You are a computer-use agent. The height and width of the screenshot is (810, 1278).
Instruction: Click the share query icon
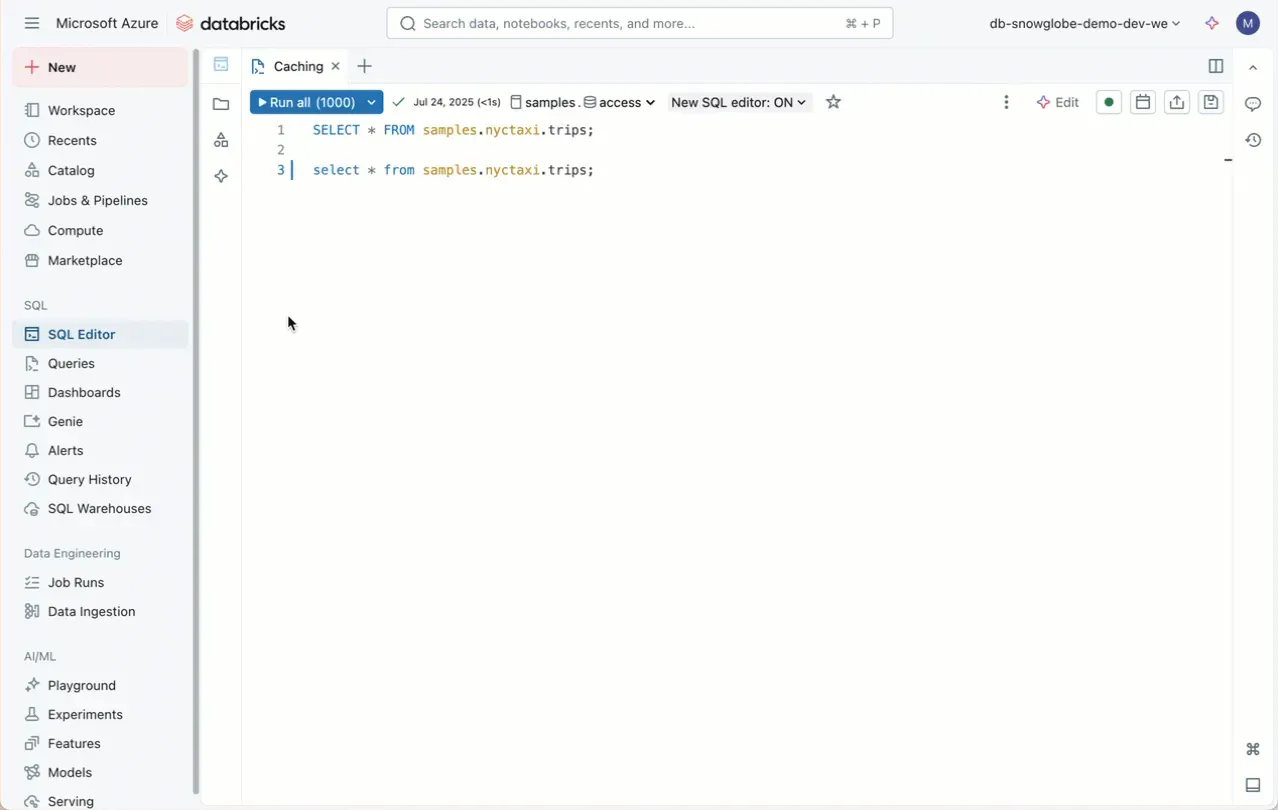pos(1177,102)
